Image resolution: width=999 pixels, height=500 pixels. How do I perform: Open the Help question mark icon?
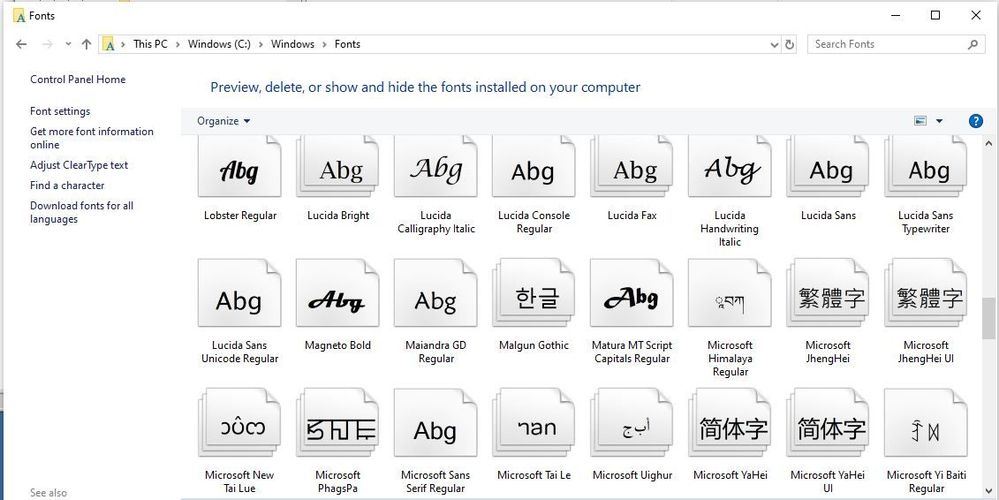[975, 121]
